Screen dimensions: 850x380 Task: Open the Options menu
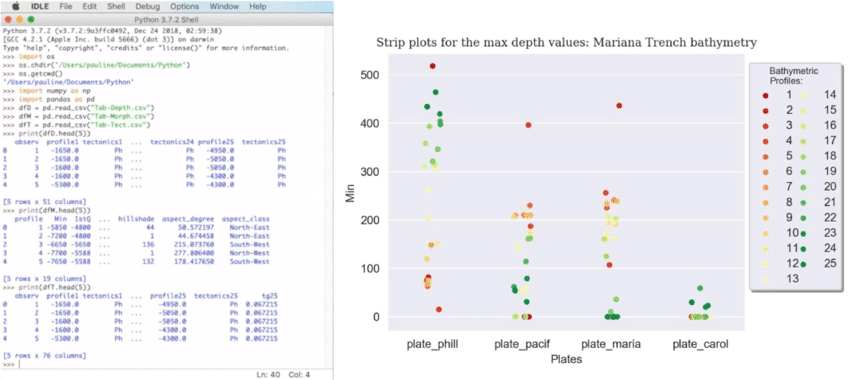184,7
